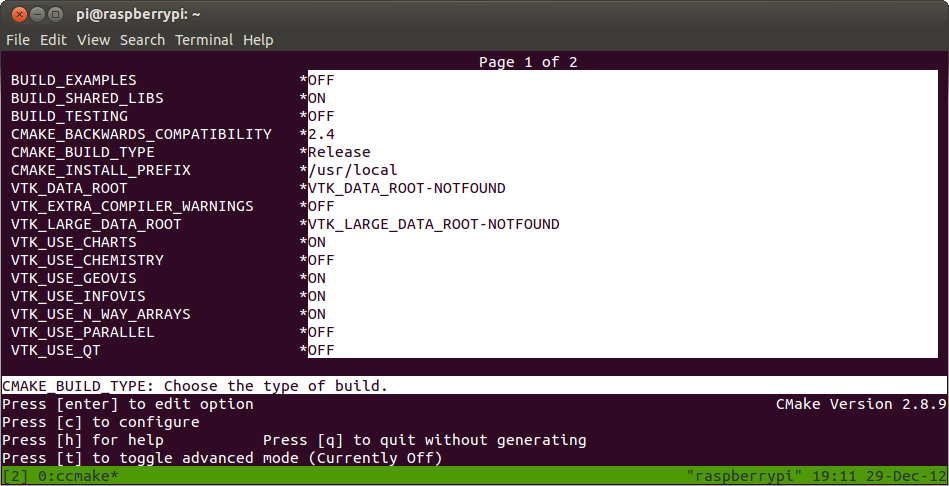Select the VTK_DATA_ROOT option name
Viewport: 949px width, 486px height.
tap(69, 188)
